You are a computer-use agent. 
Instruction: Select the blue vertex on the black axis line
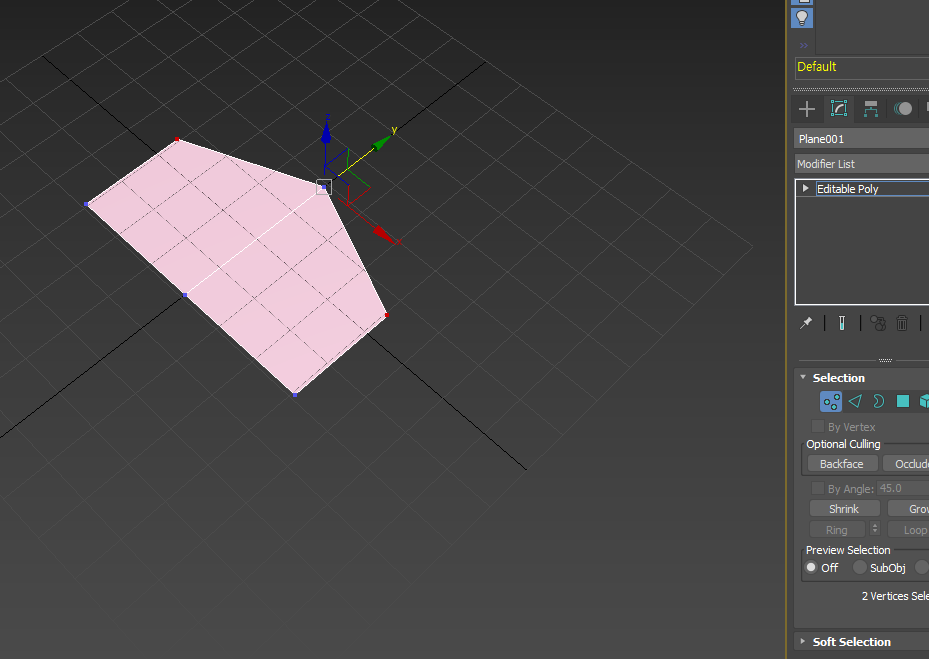[x=185, y=295]
